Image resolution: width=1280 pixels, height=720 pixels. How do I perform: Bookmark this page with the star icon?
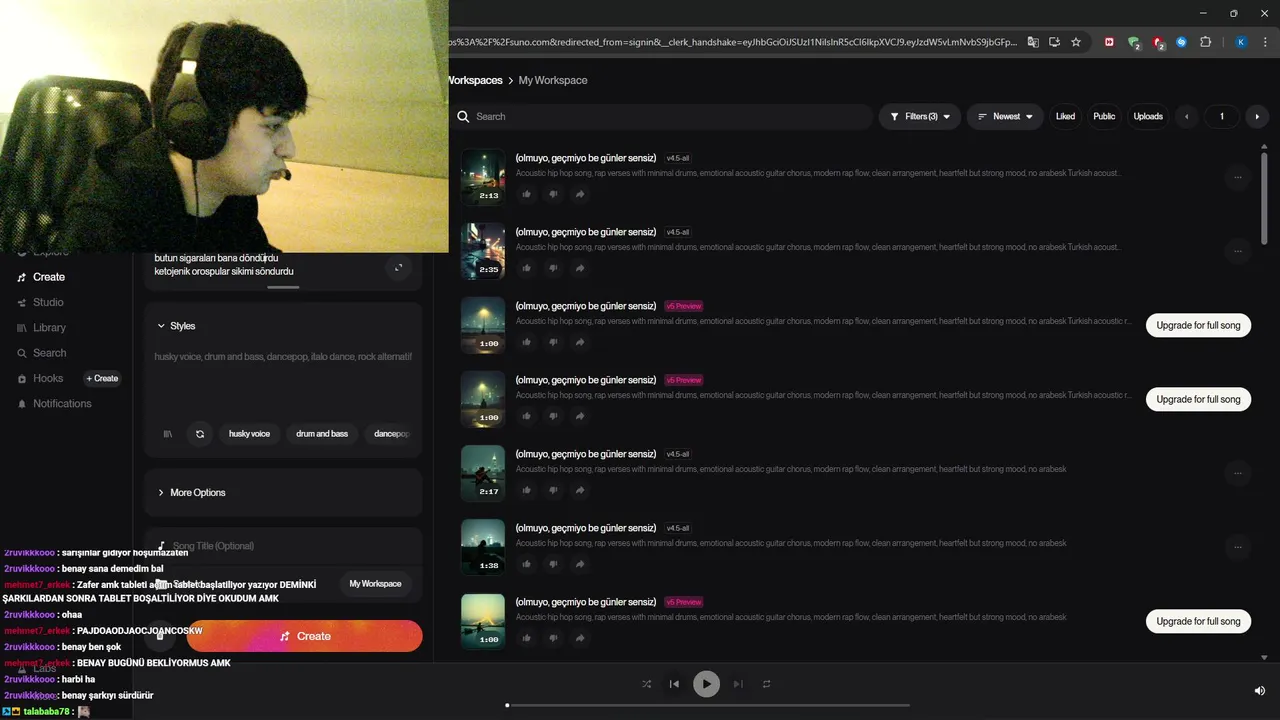(x=1076, y=42)
